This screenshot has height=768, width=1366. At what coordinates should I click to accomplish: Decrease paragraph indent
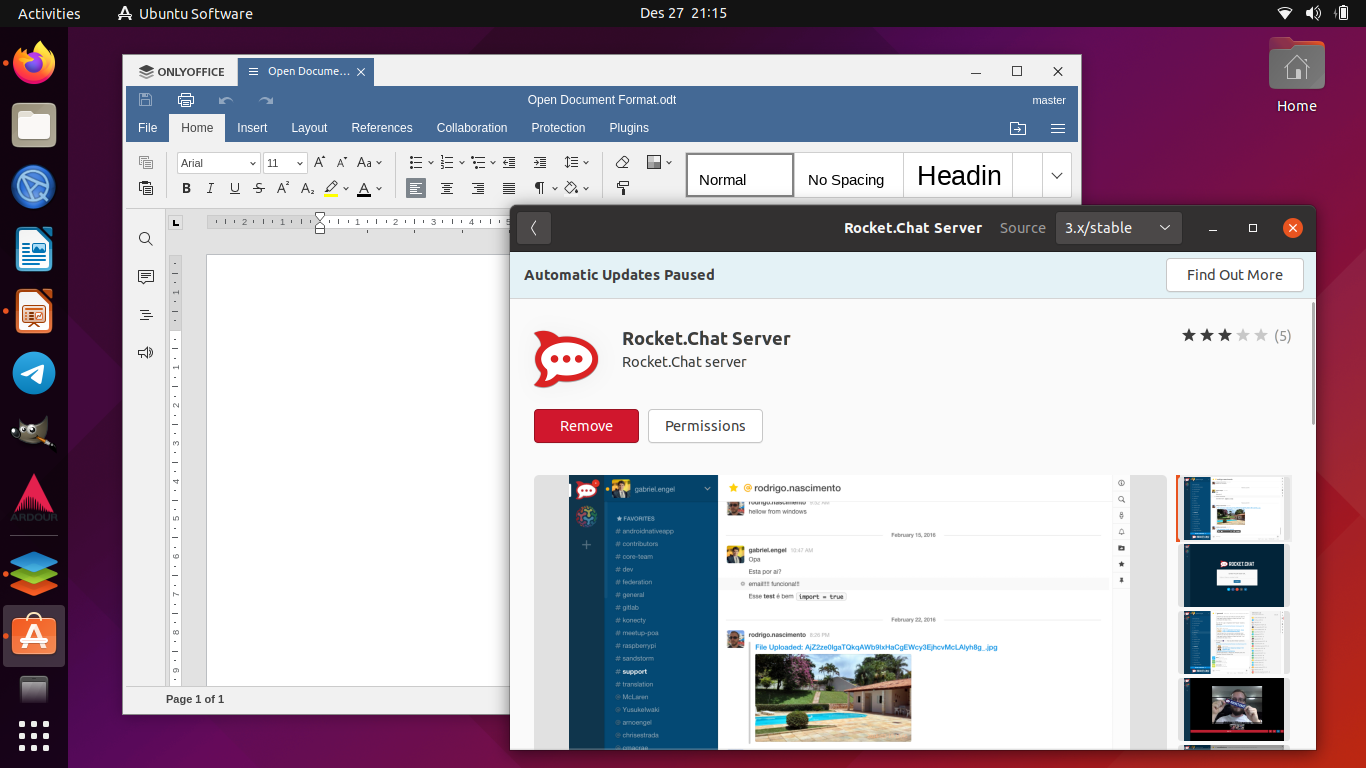tap(509, 162)
